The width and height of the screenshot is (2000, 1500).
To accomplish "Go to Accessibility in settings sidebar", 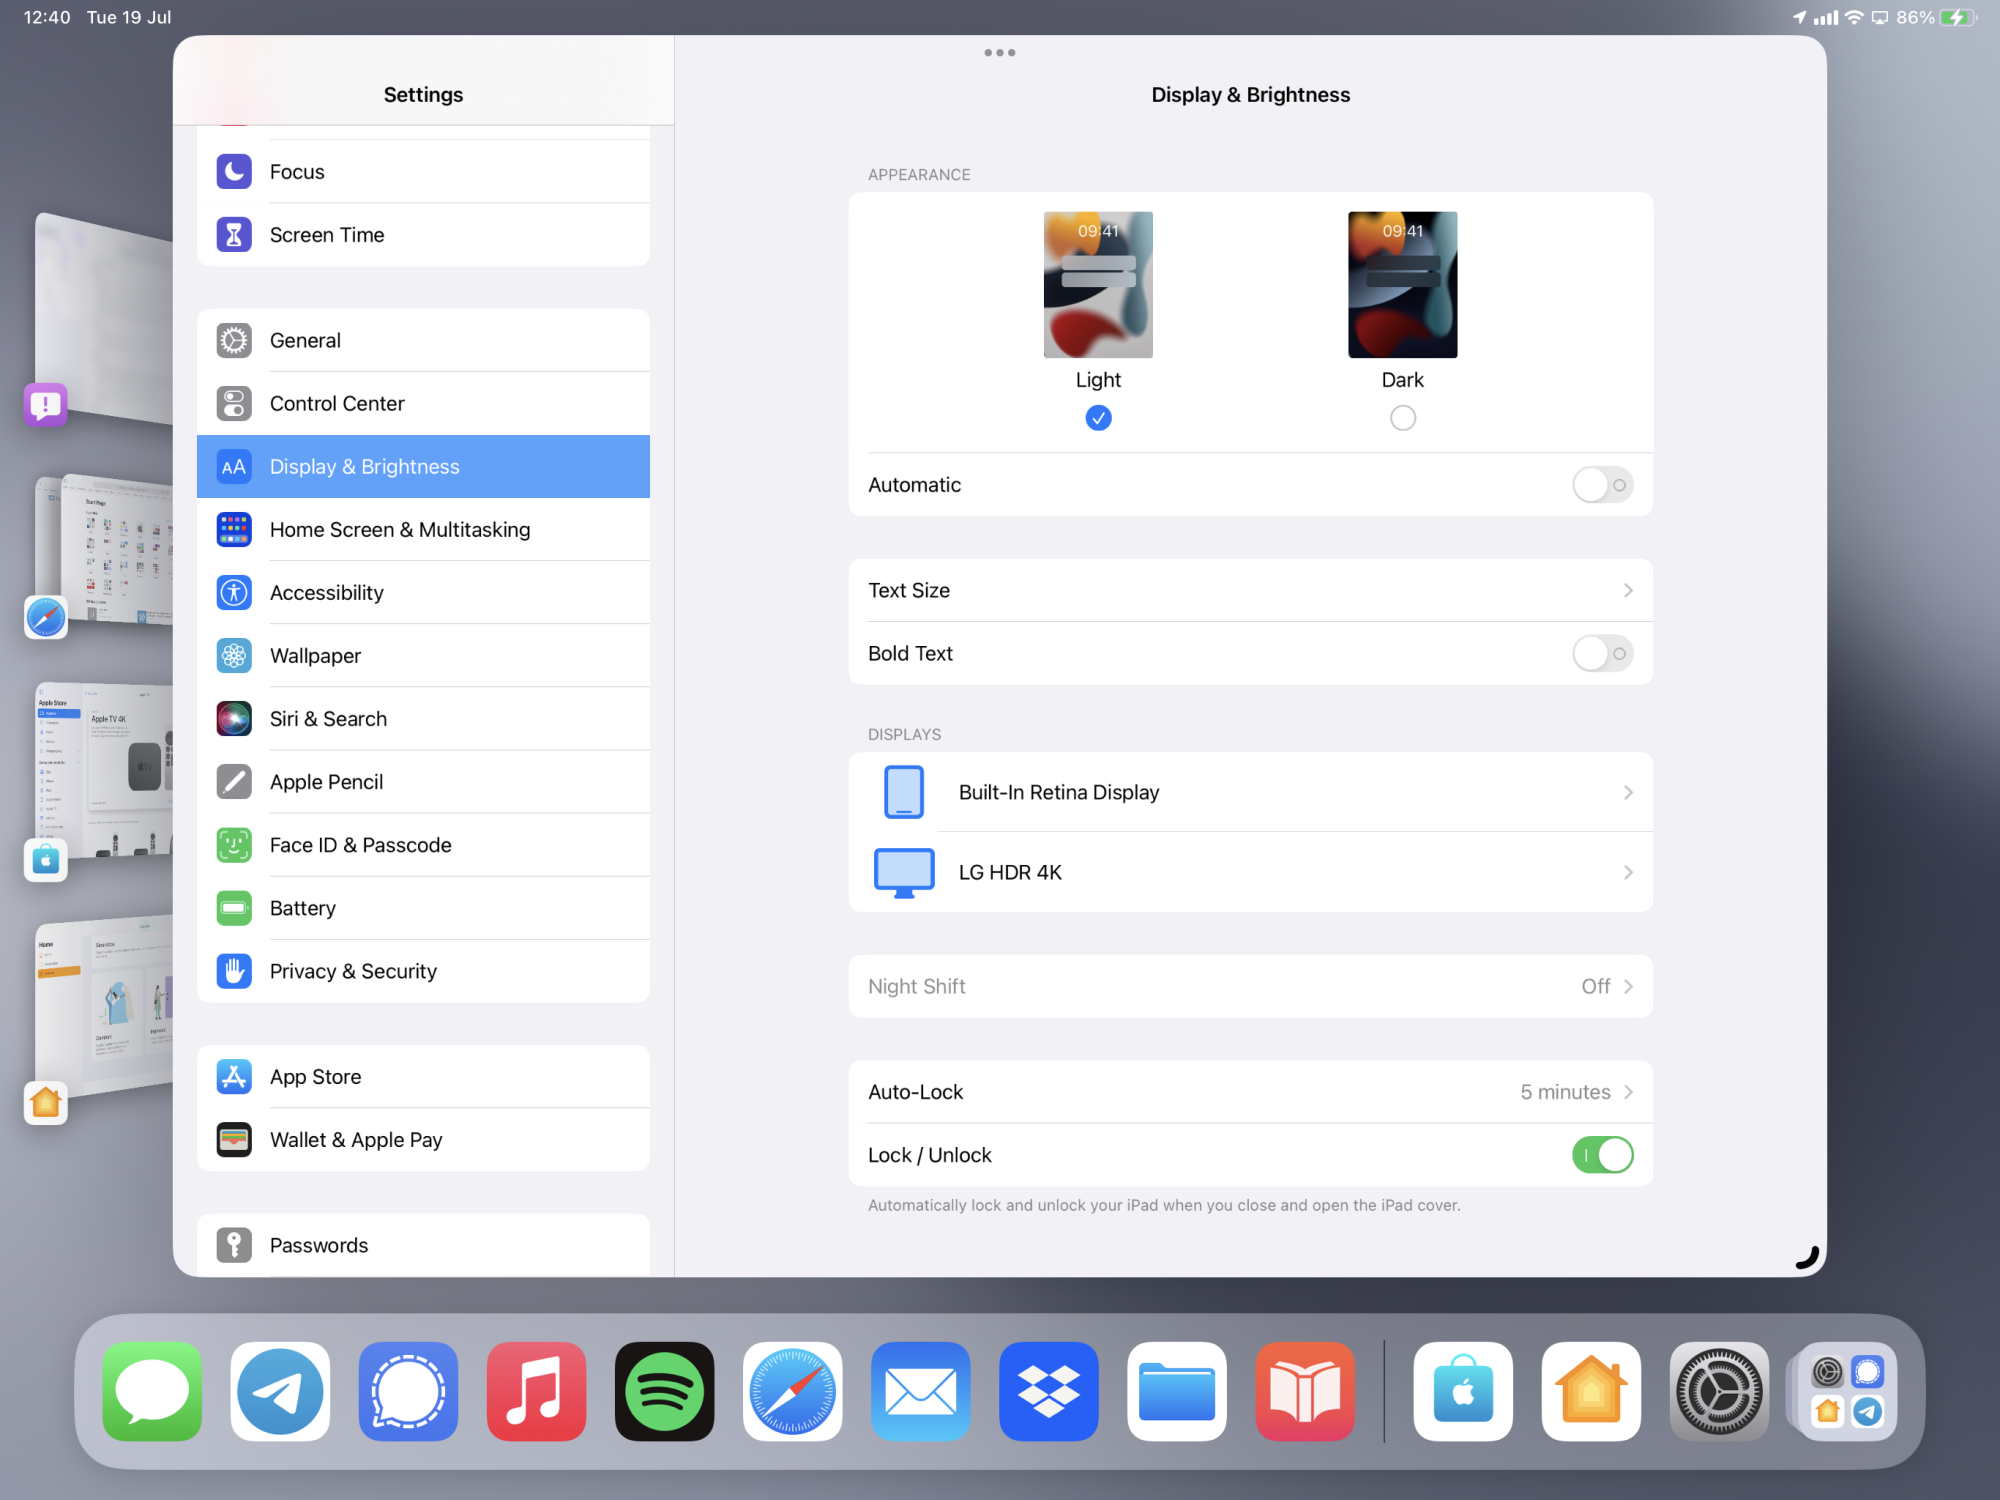I will click(x=327, y=593).
